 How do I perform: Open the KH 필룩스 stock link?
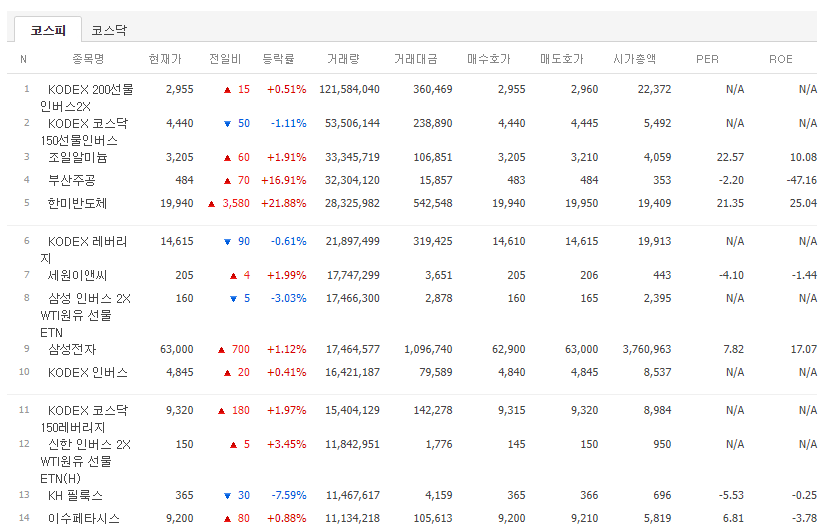75,495
